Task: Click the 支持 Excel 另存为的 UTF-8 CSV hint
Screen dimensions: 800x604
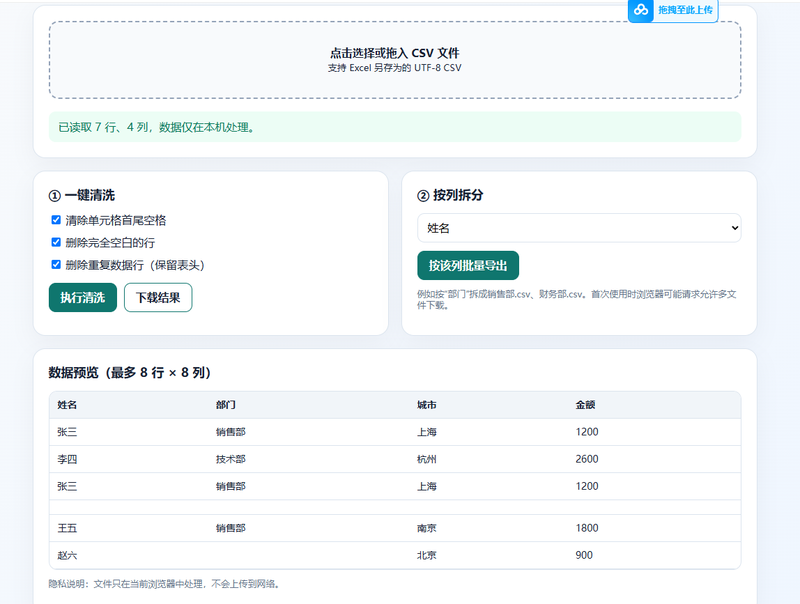Action: tap(394, 68)
